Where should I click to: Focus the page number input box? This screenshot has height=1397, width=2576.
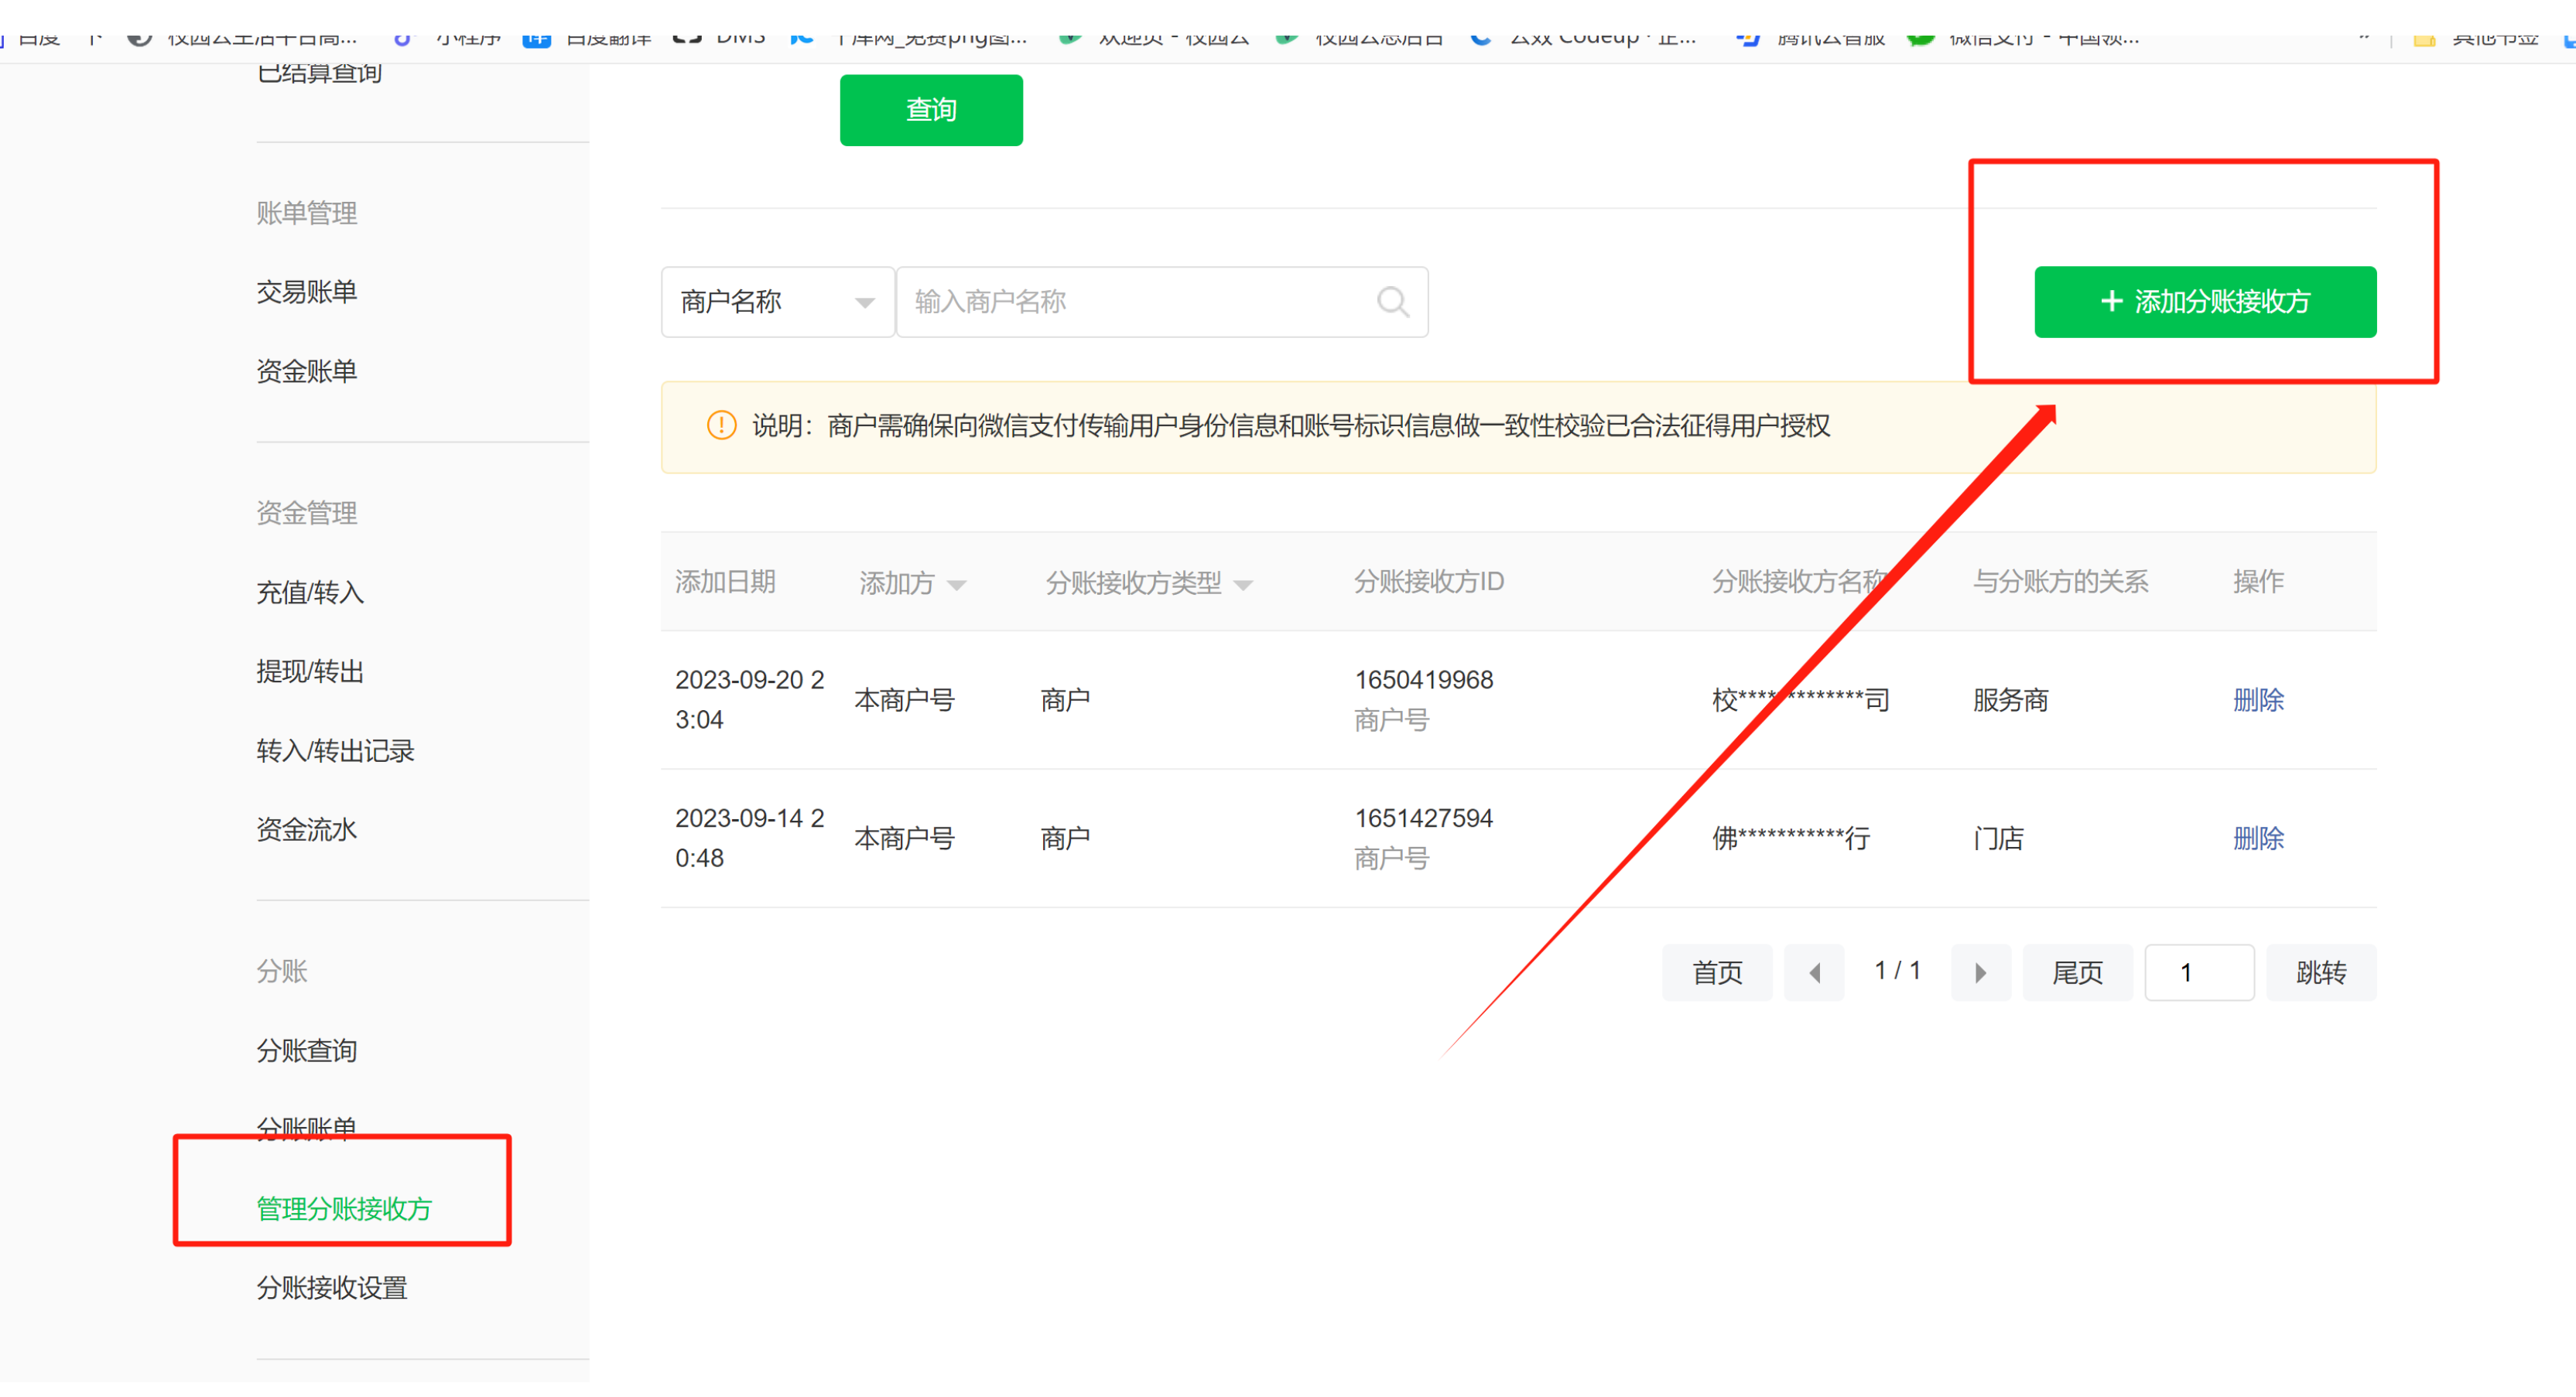point(2199,973)
